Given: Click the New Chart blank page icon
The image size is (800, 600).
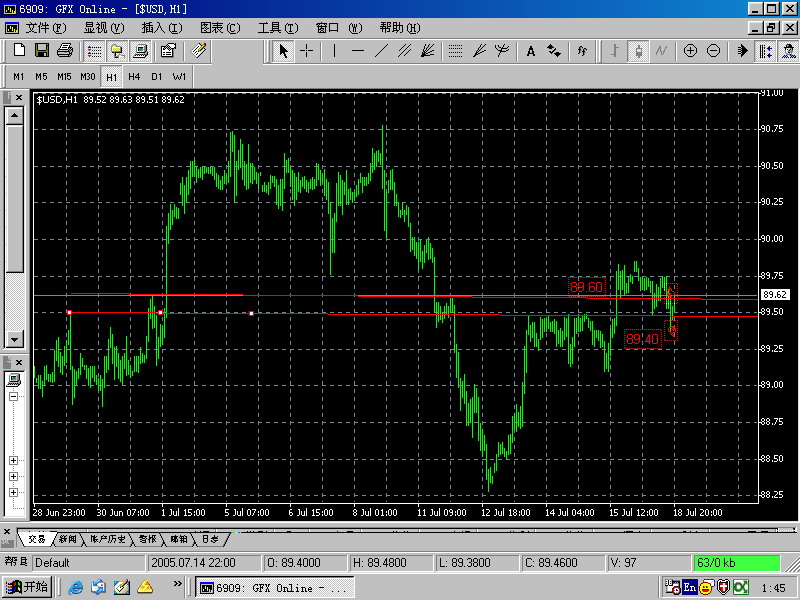Looking at the screenshot, I should 19,50.
